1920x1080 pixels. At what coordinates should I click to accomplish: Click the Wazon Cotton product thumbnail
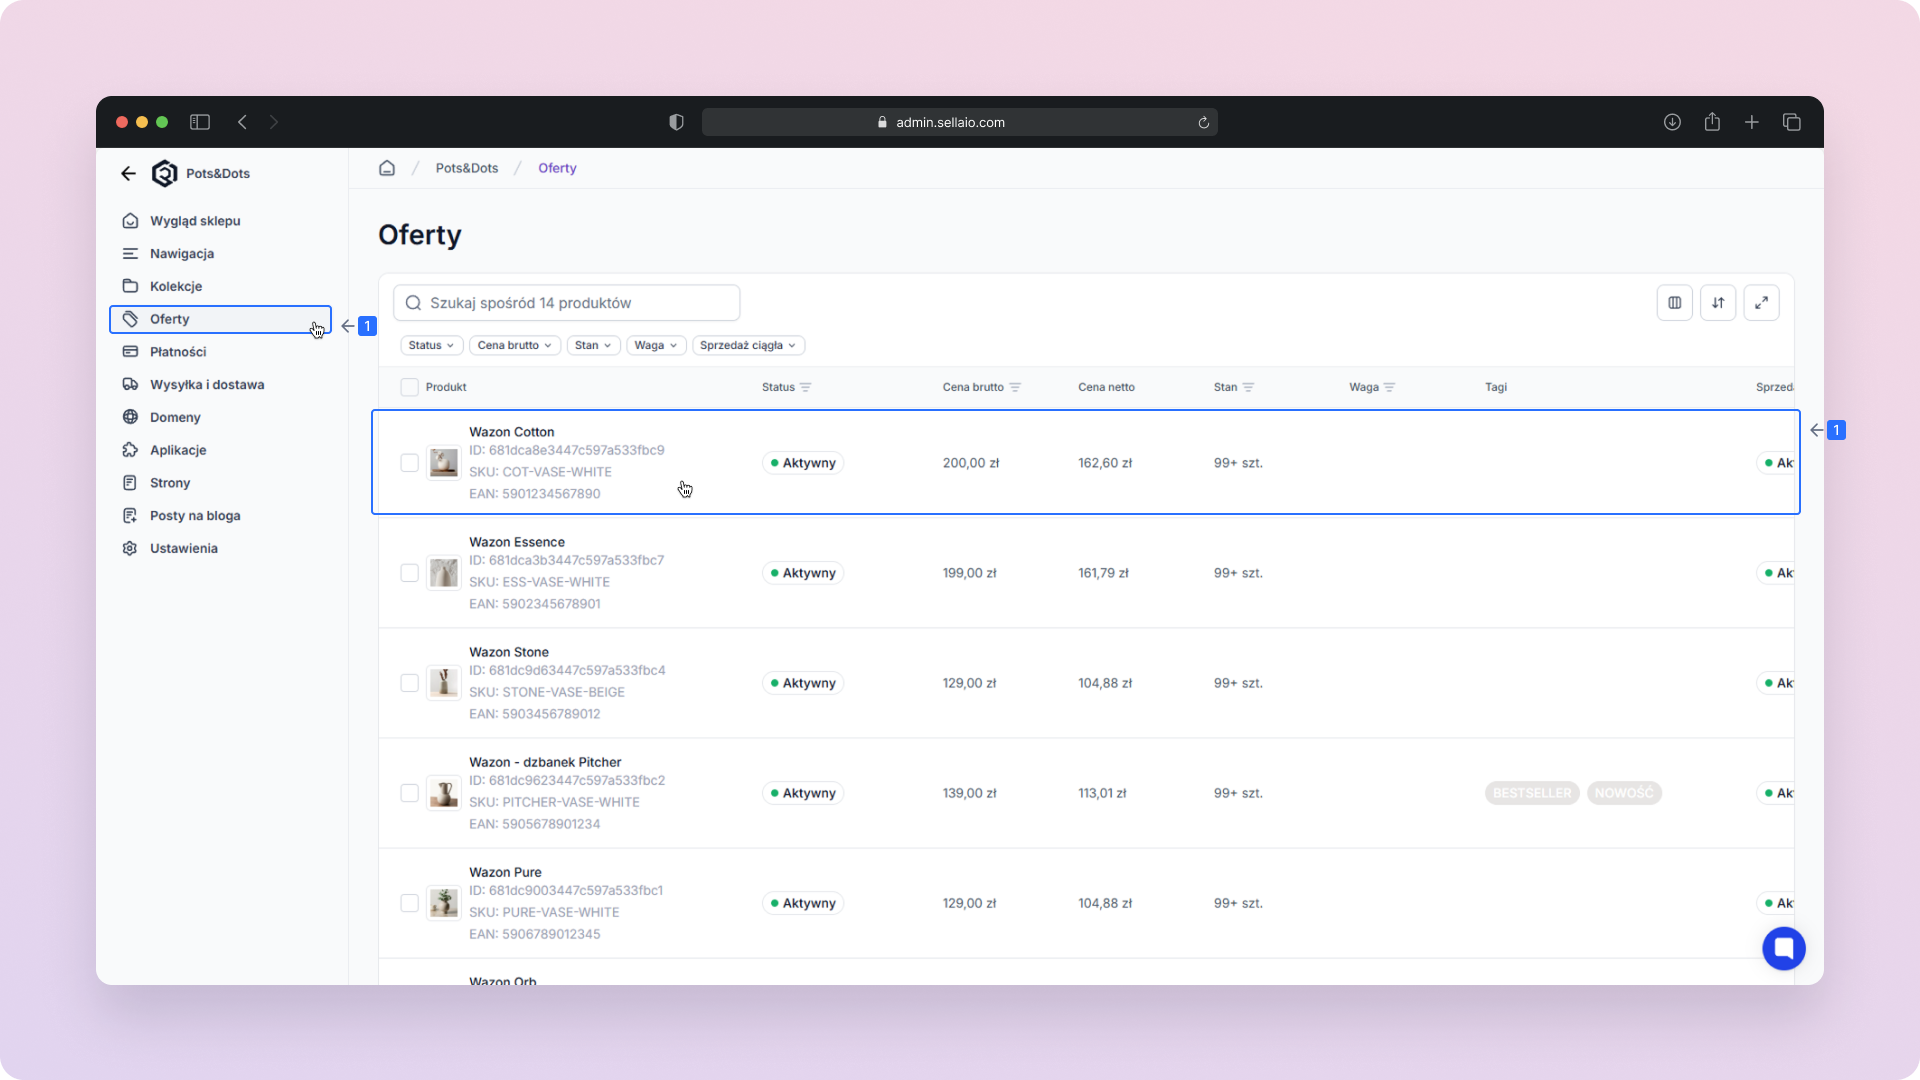(x=444, y=463)
